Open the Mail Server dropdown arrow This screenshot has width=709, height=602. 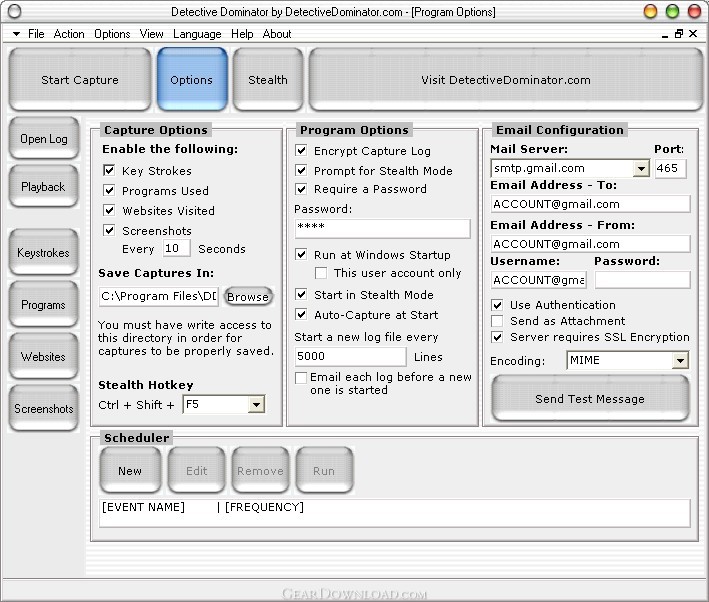[641, 169]
